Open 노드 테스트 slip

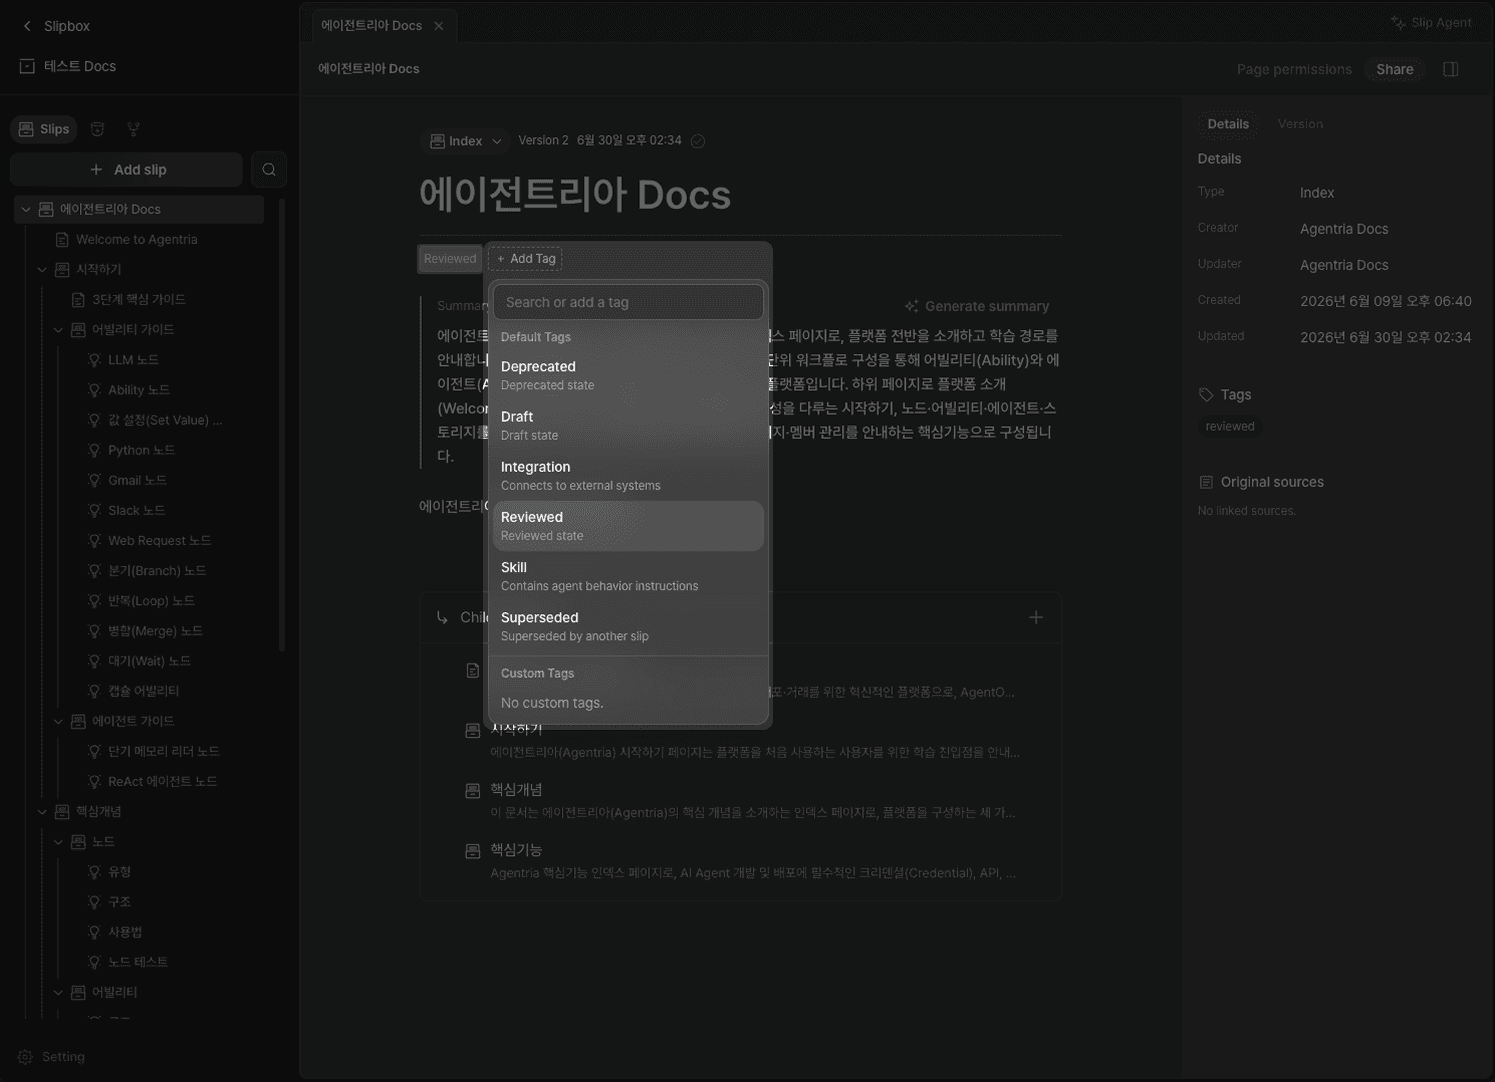tap(138, 962)
